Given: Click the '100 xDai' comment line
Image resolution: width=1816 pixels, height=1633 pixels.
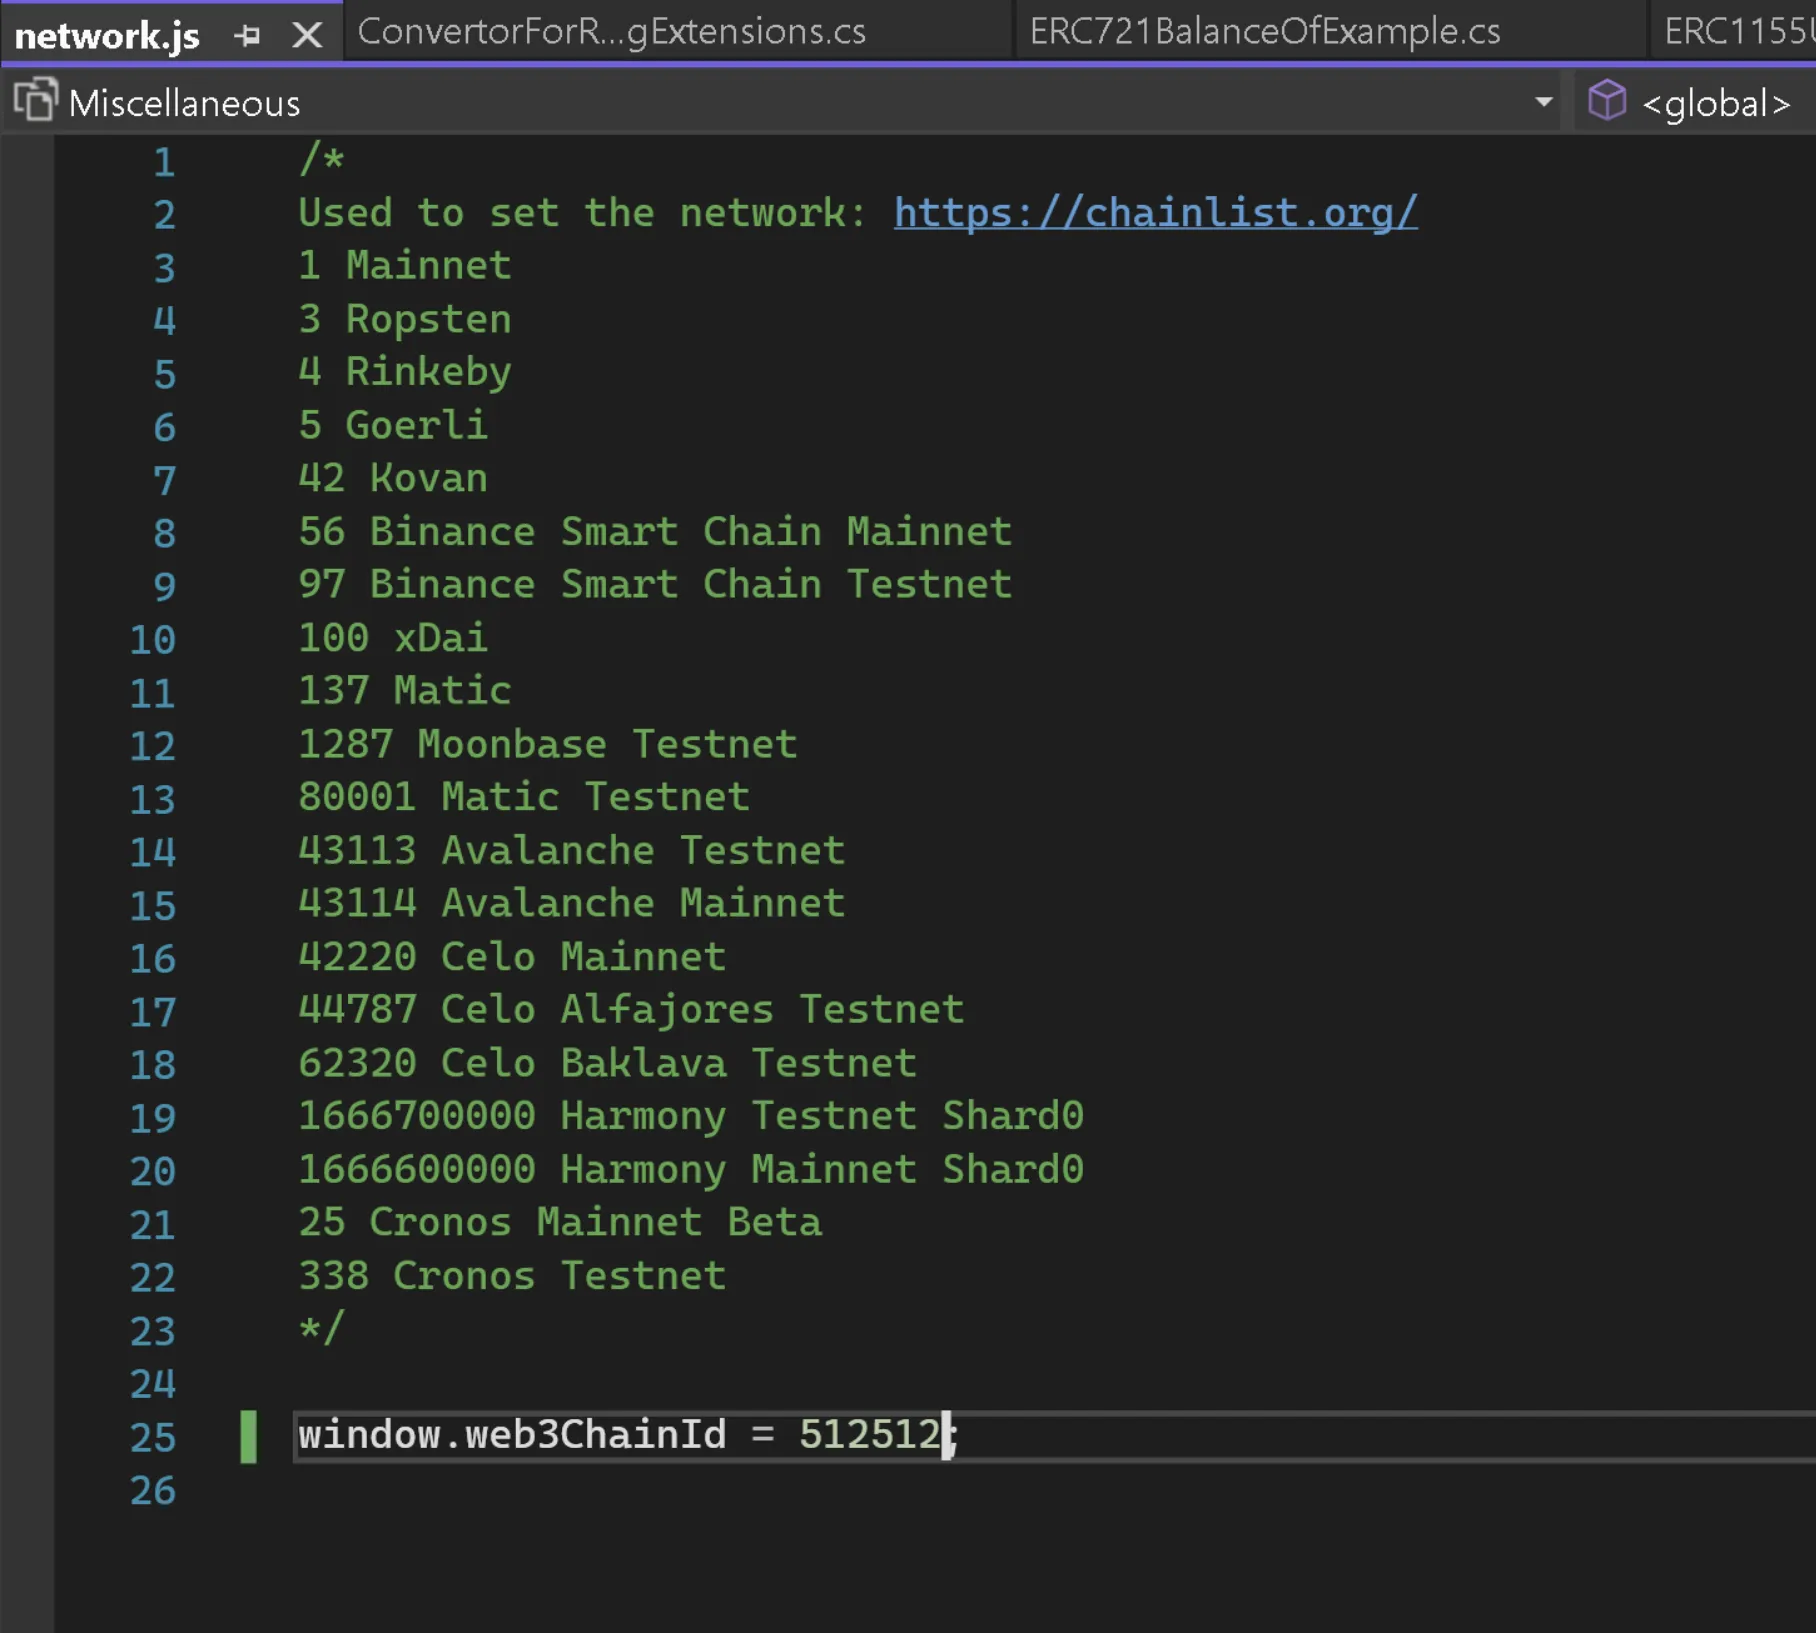Looking at the screenshot, I should pos(393,637).
